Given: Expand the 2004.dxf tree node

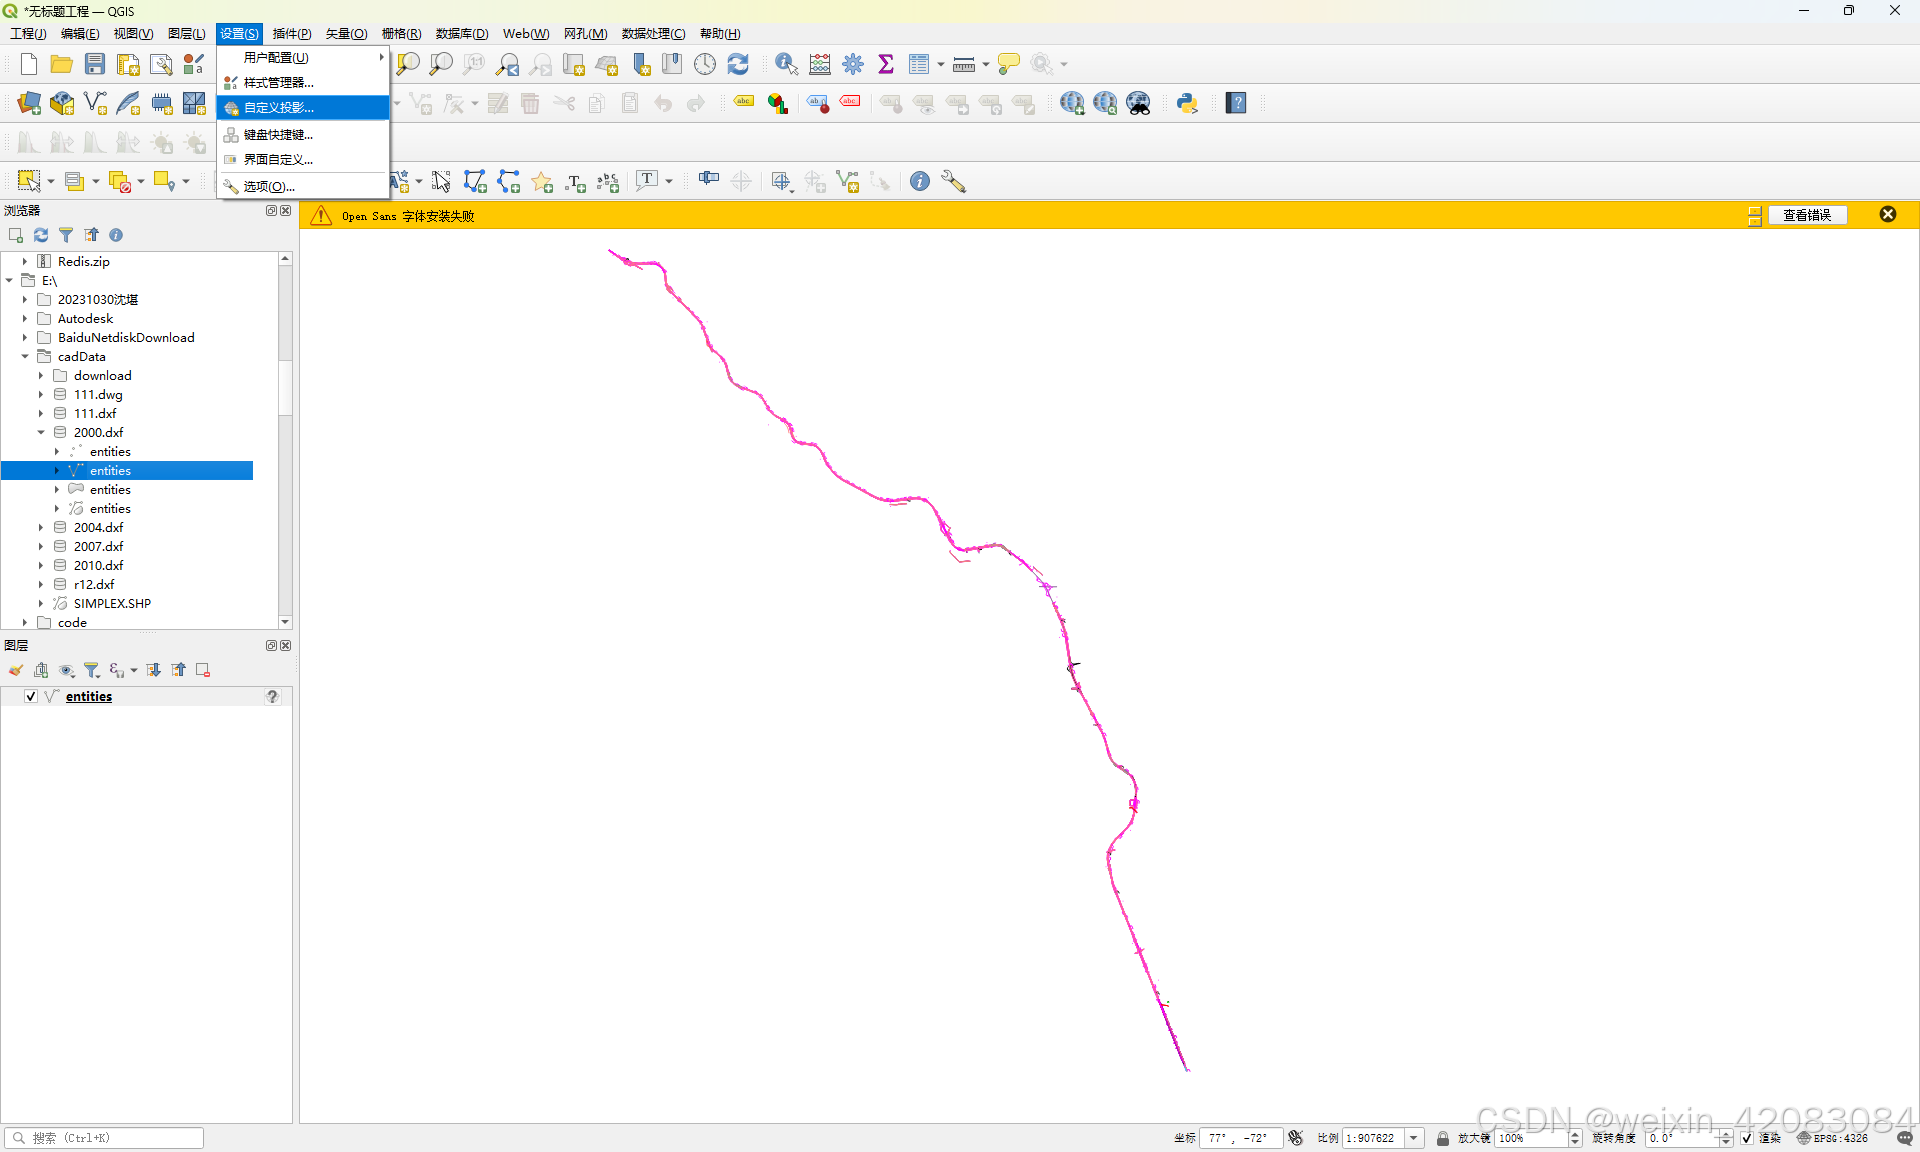Looking at the screenshot, I should coord(41,527).
